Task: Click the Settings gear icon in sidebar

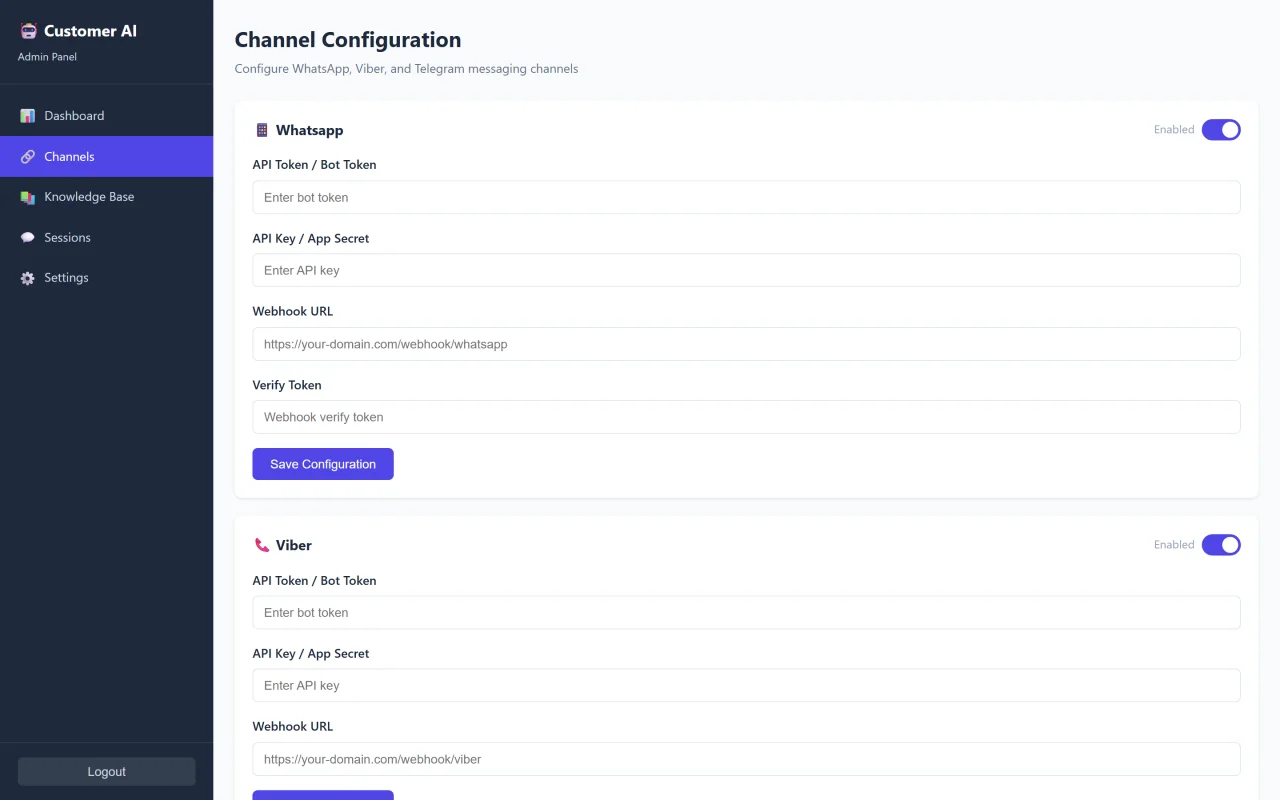Action: pos(28,278)
